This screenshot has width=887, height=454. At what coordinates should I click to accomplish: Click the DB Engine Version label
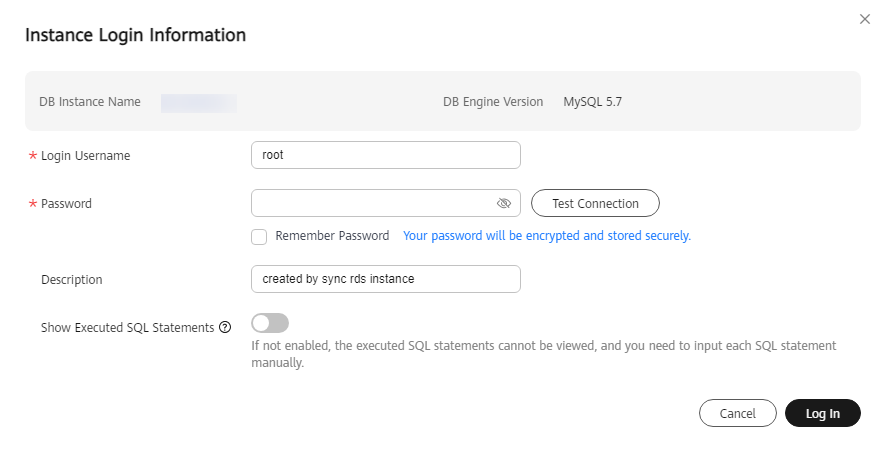pos(493,102)
